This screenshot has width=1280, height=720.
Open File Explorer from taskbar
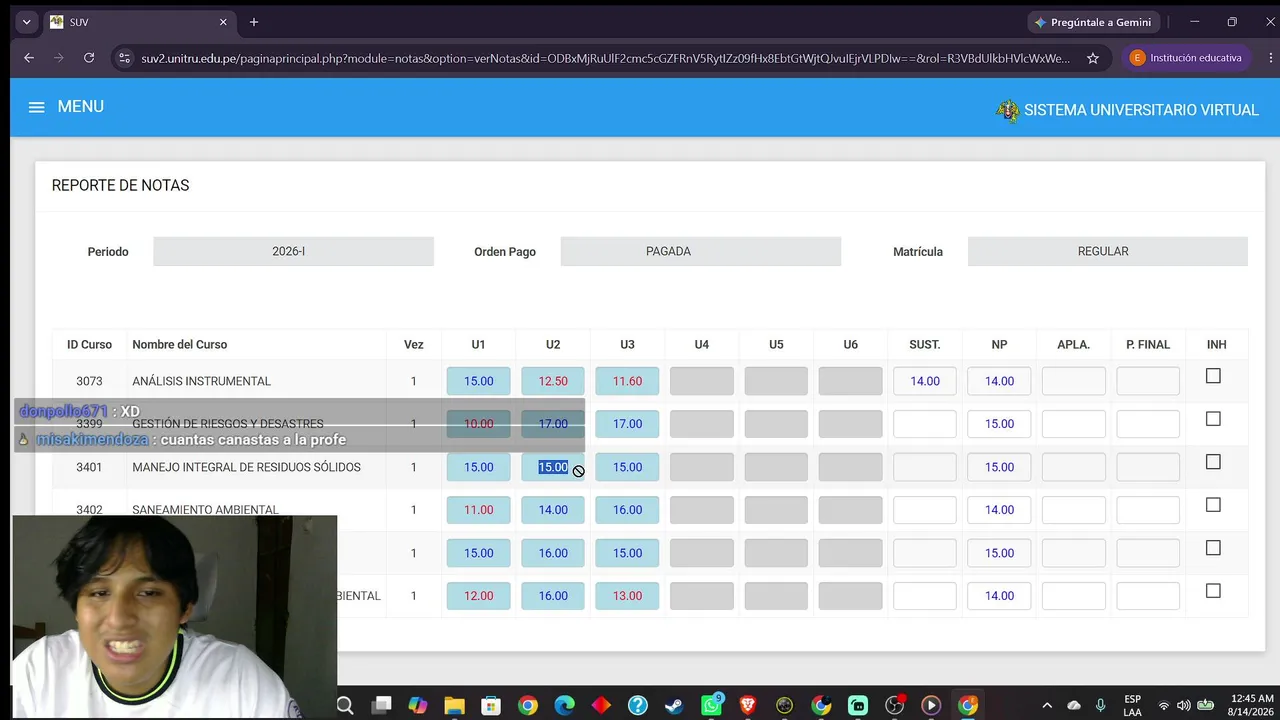click(454, 706)
